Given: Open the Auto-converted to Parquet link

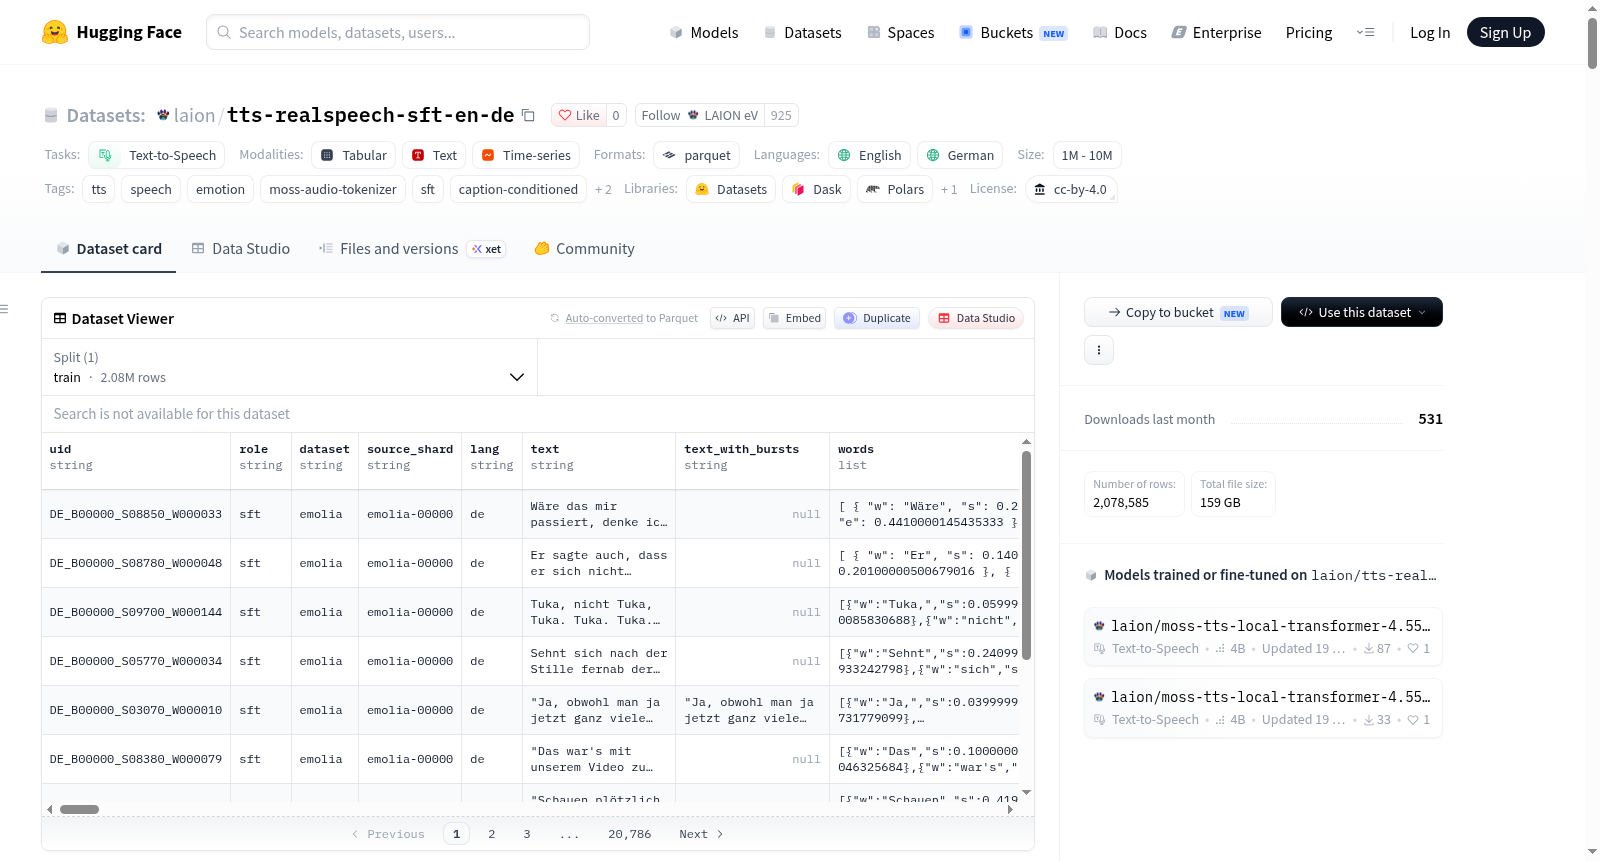Looking at the screenshot, I should pyautogui.click(x=604, y=318).
